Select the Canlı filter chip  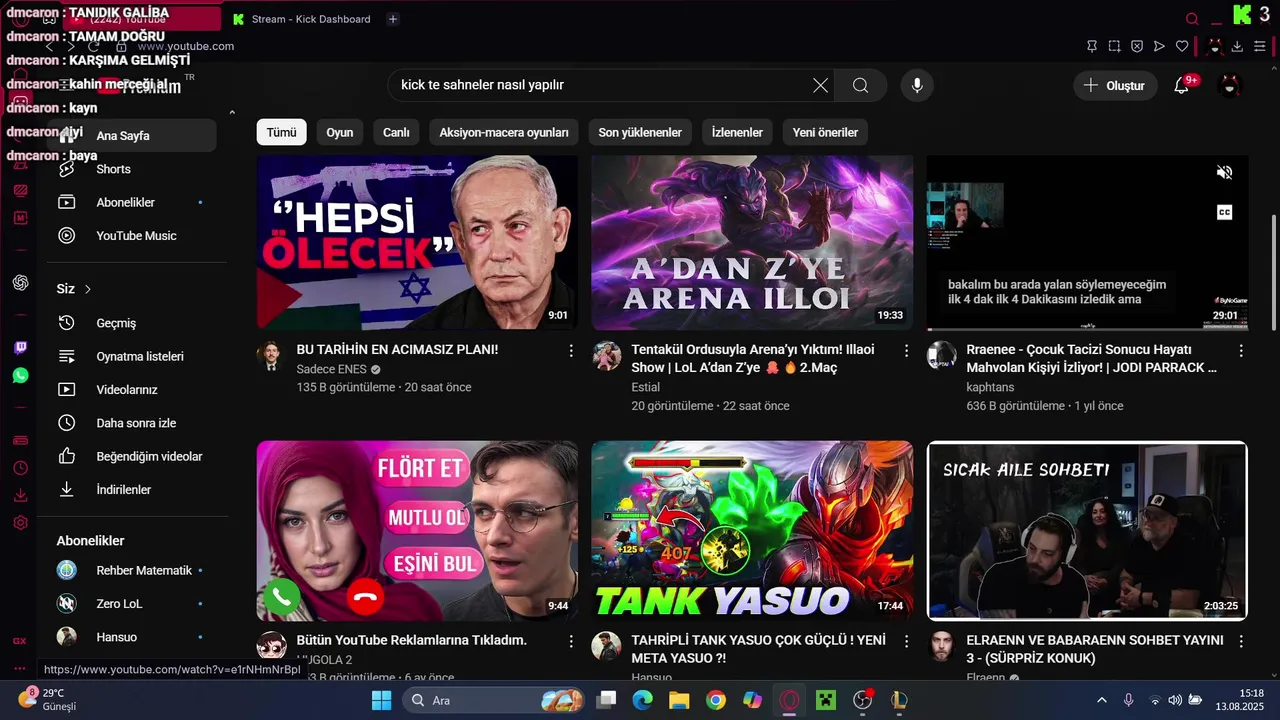(x=396, y=132)
